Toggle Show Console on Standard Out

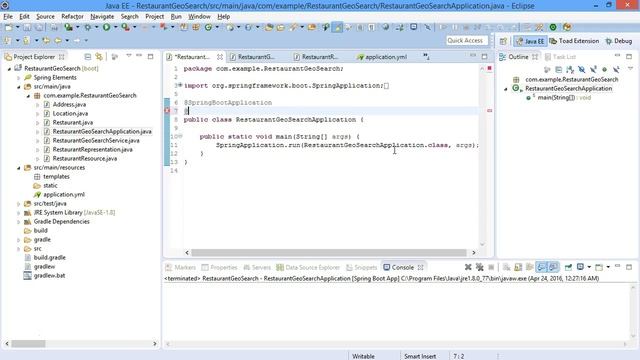click(541, 267)
